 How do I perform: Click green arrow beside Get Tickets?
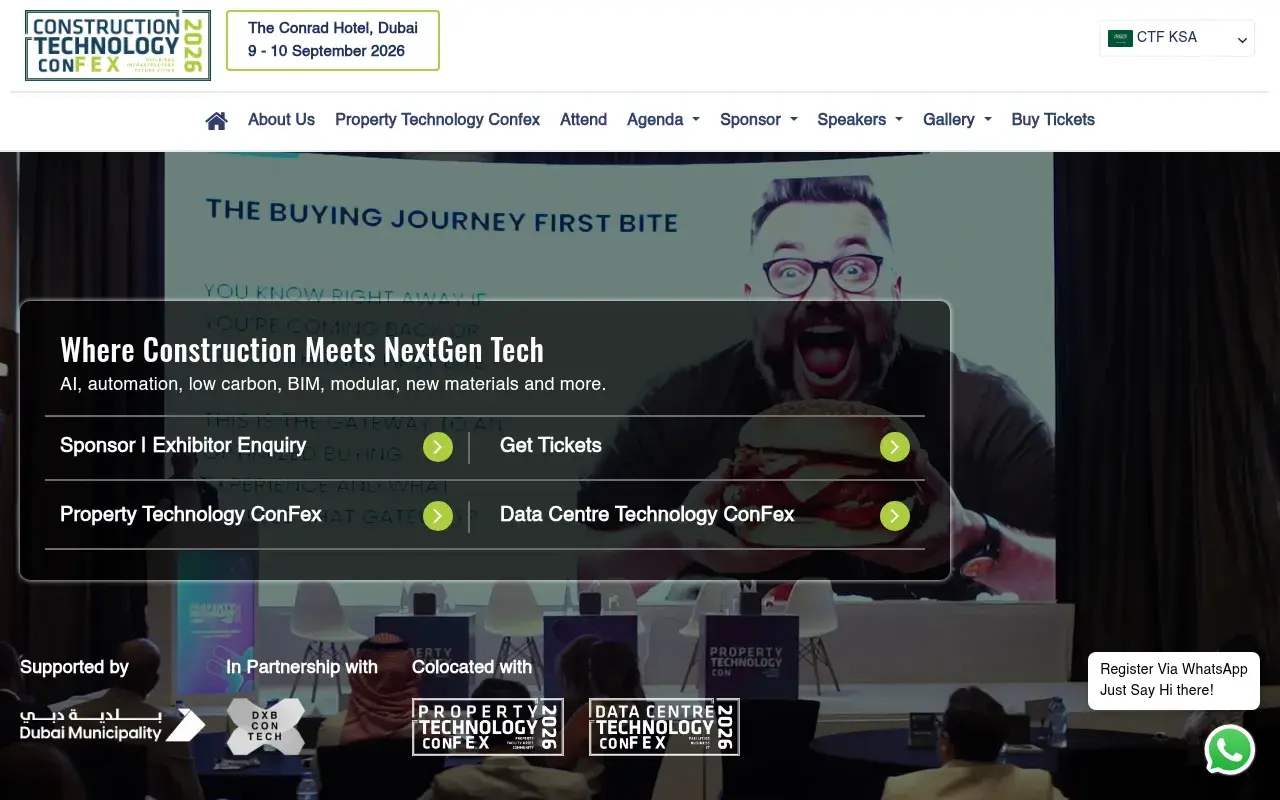(895, 447)
